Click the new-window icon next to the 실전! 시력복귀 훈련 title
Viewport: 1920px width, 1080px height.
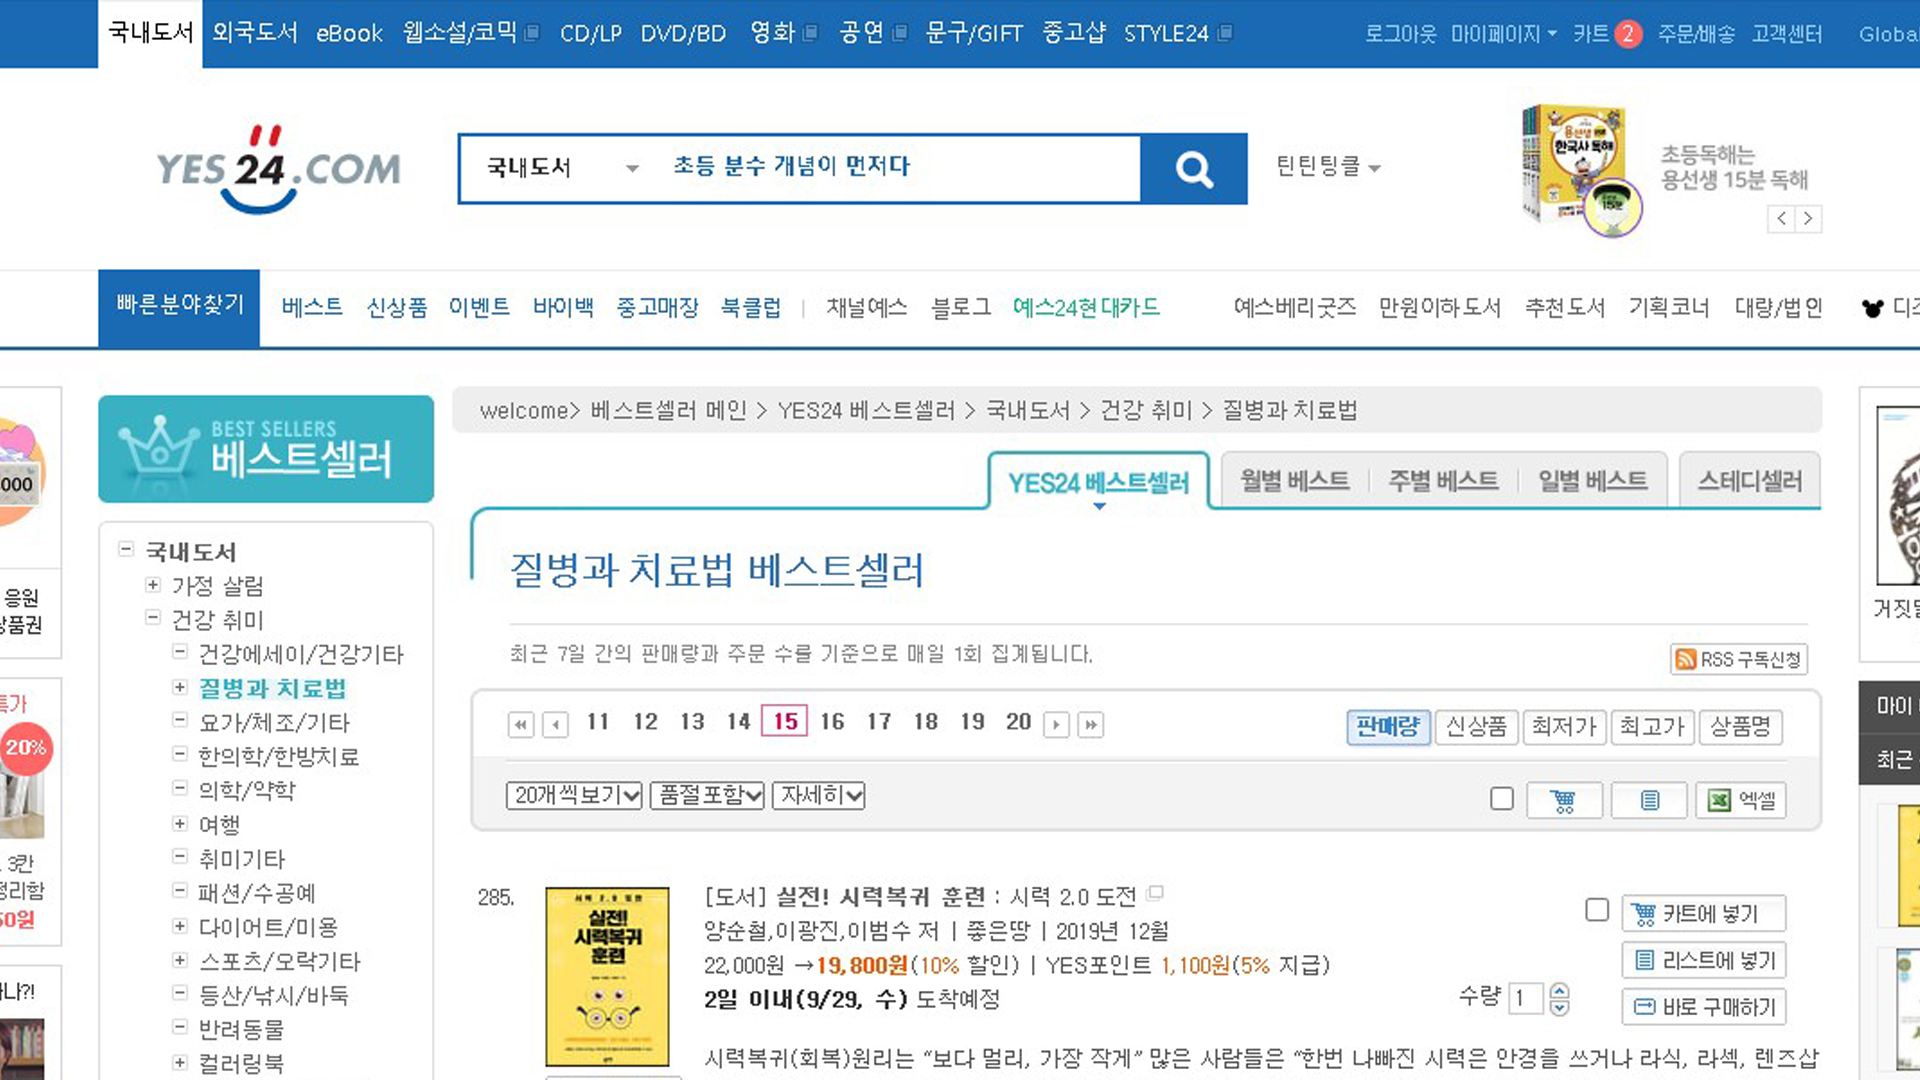(1156, 892)
